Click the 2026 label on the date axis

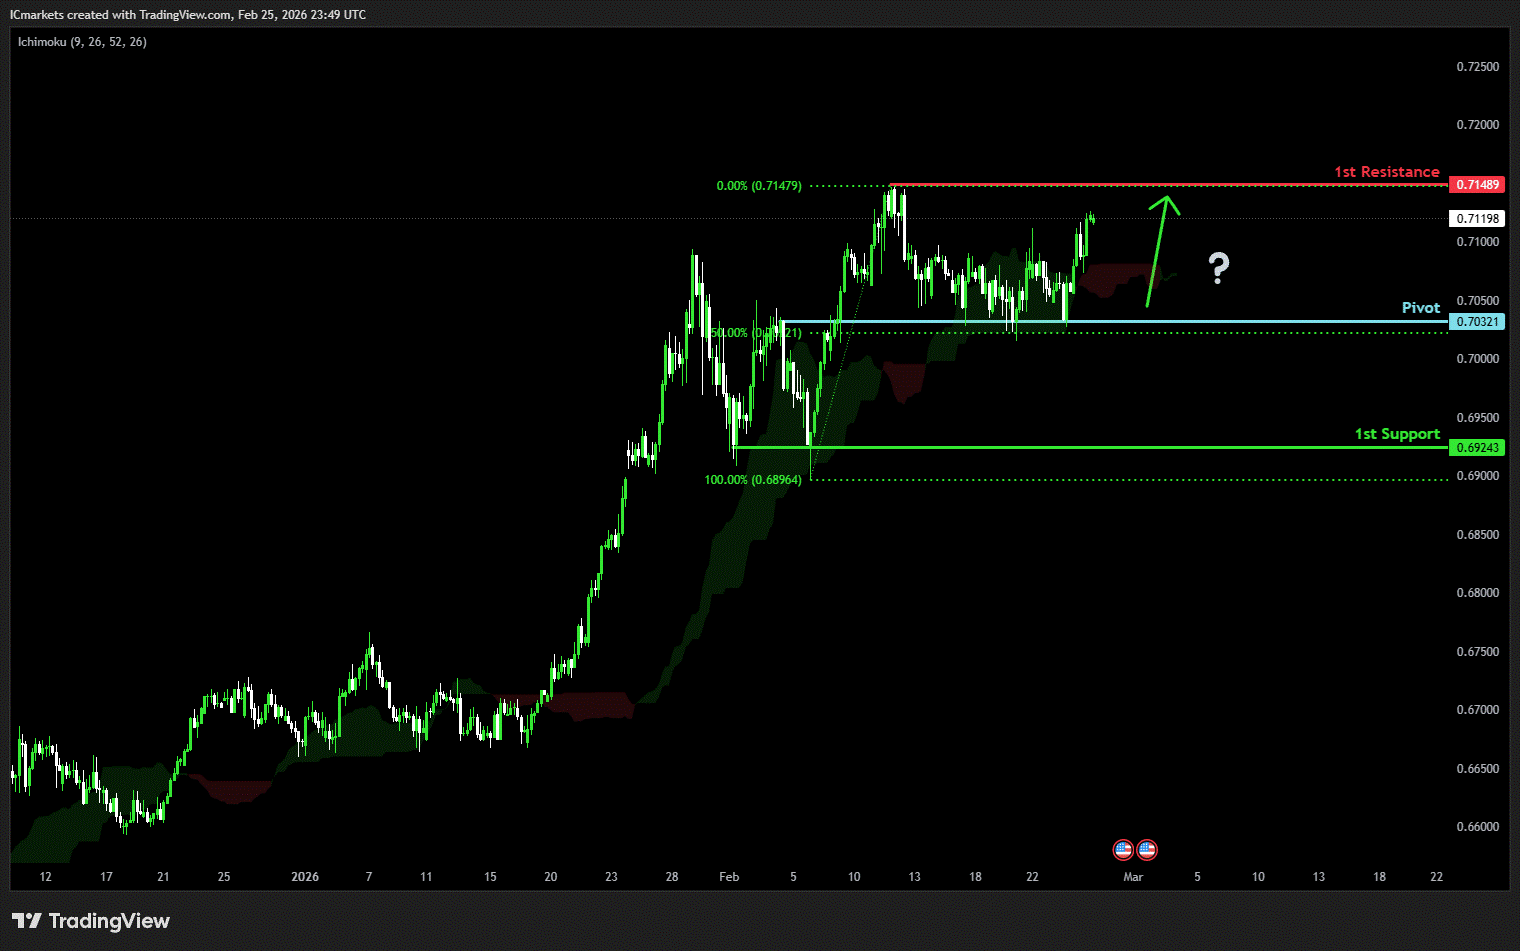click(305, 877)
